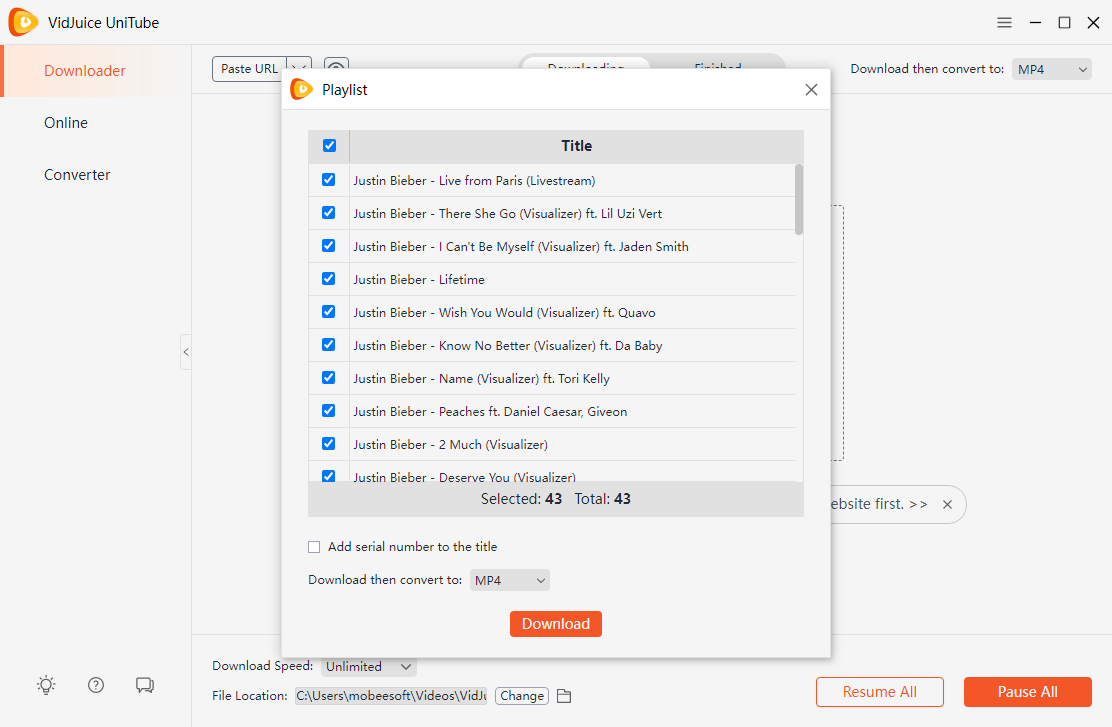Click the Change file location button
The image size is (1112, 727).
[x=522, y=697]
